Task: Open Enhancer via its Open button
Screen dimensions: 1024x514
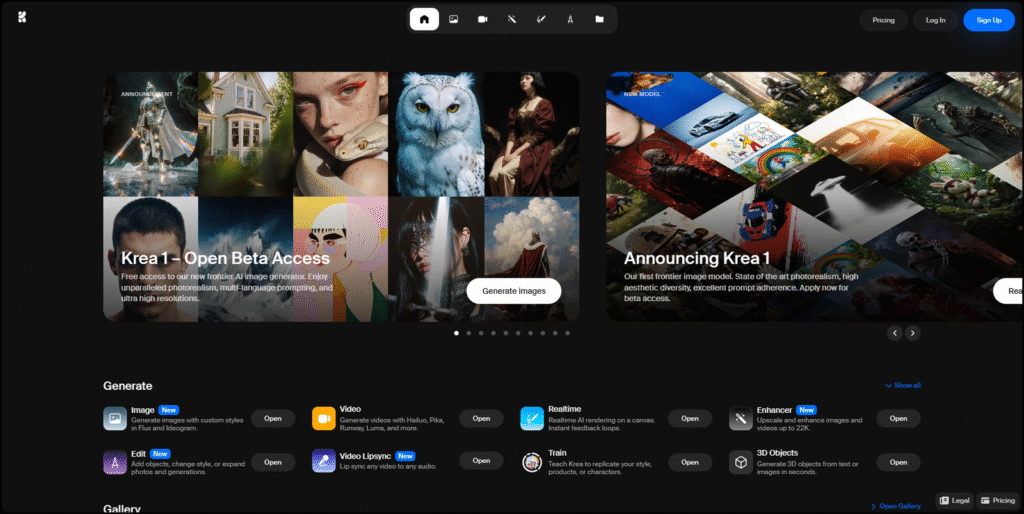Action: click(899, 419)
